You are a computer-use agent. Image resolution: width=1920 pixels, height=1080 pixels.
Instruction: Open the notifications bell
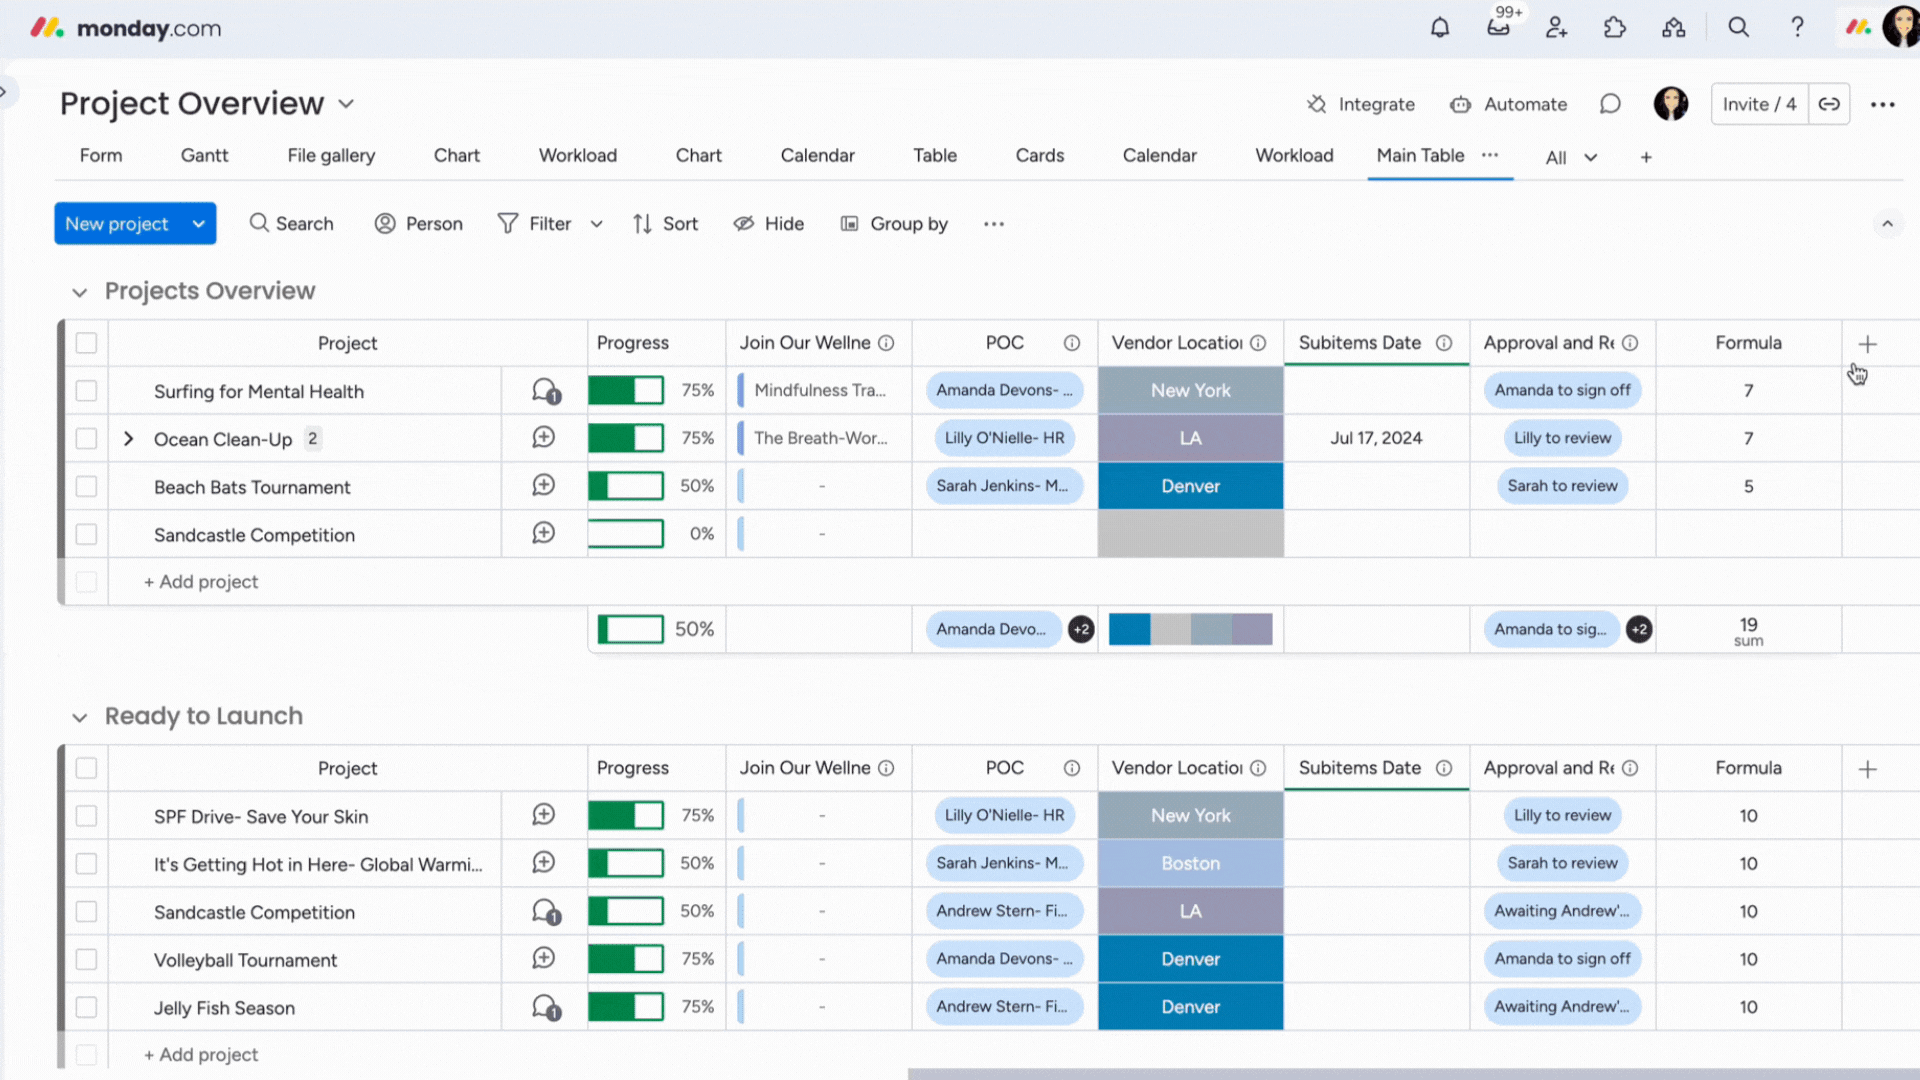(1440, 28)
